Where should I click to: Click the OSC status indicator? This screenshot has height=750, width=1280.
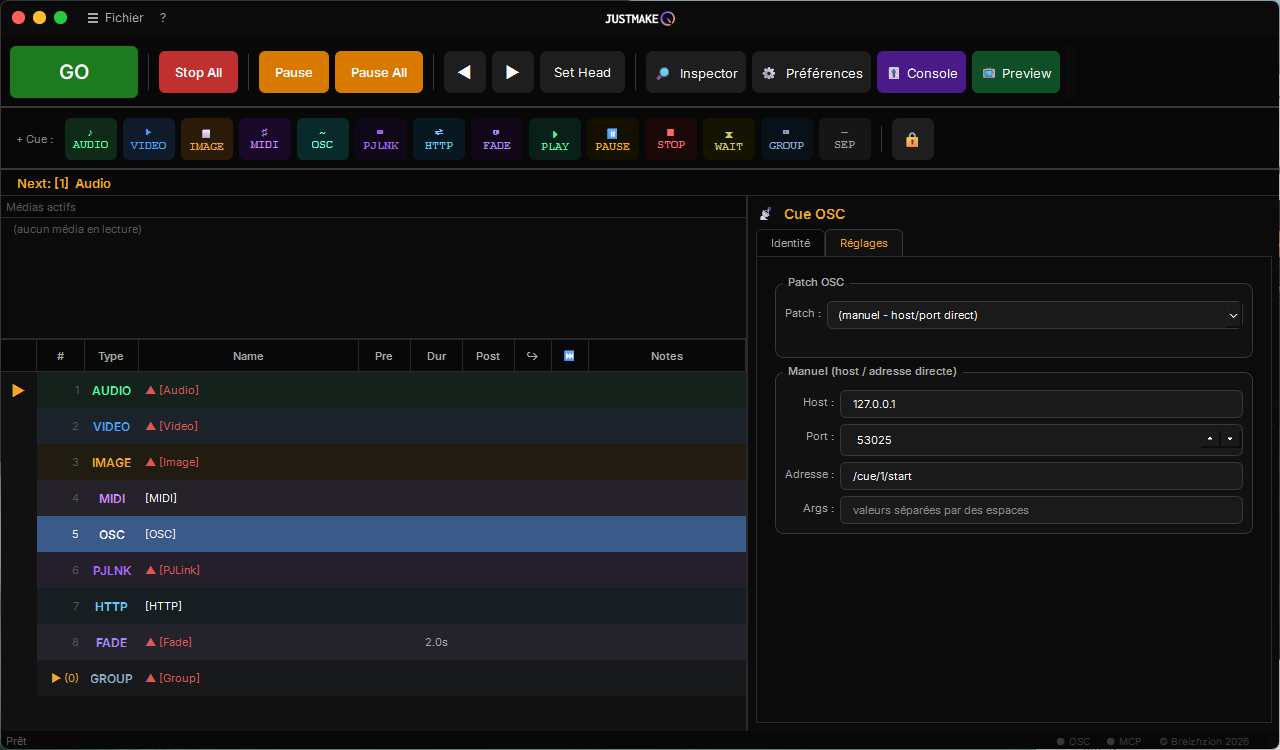click(x=1074, y=741)
